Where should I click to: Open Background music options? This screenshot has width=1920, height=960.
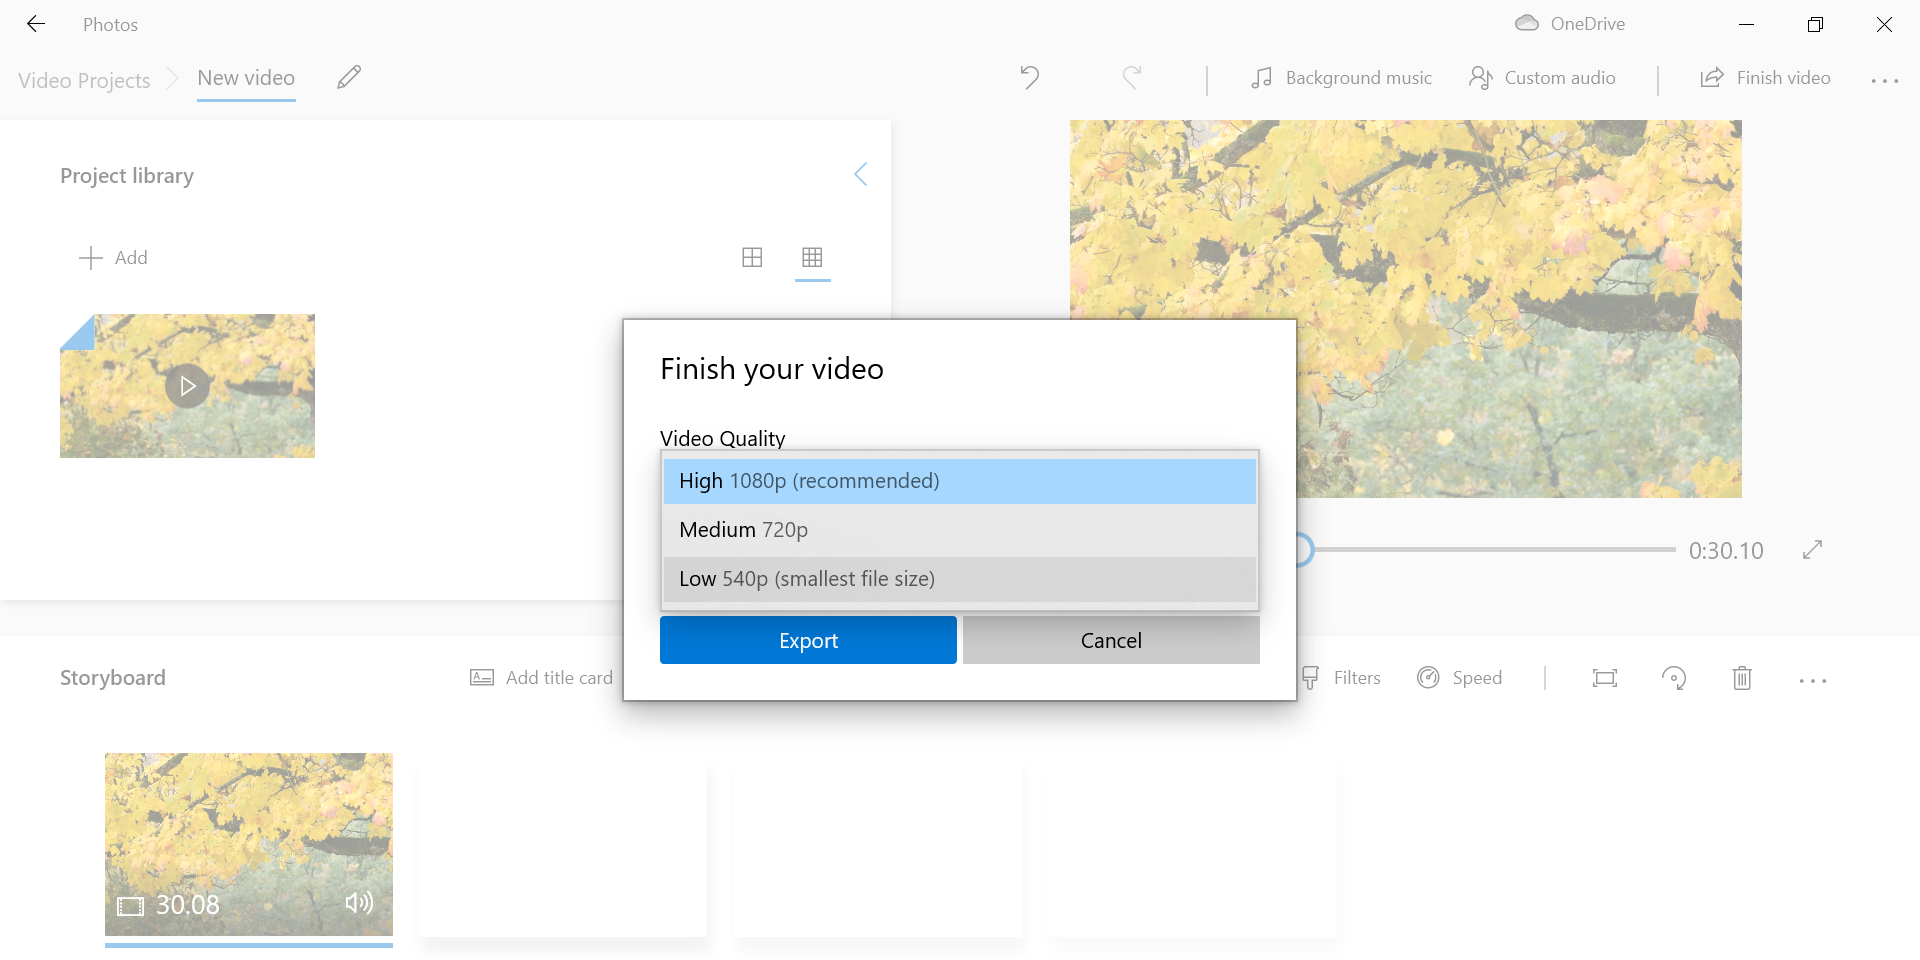coord(1341,77)
